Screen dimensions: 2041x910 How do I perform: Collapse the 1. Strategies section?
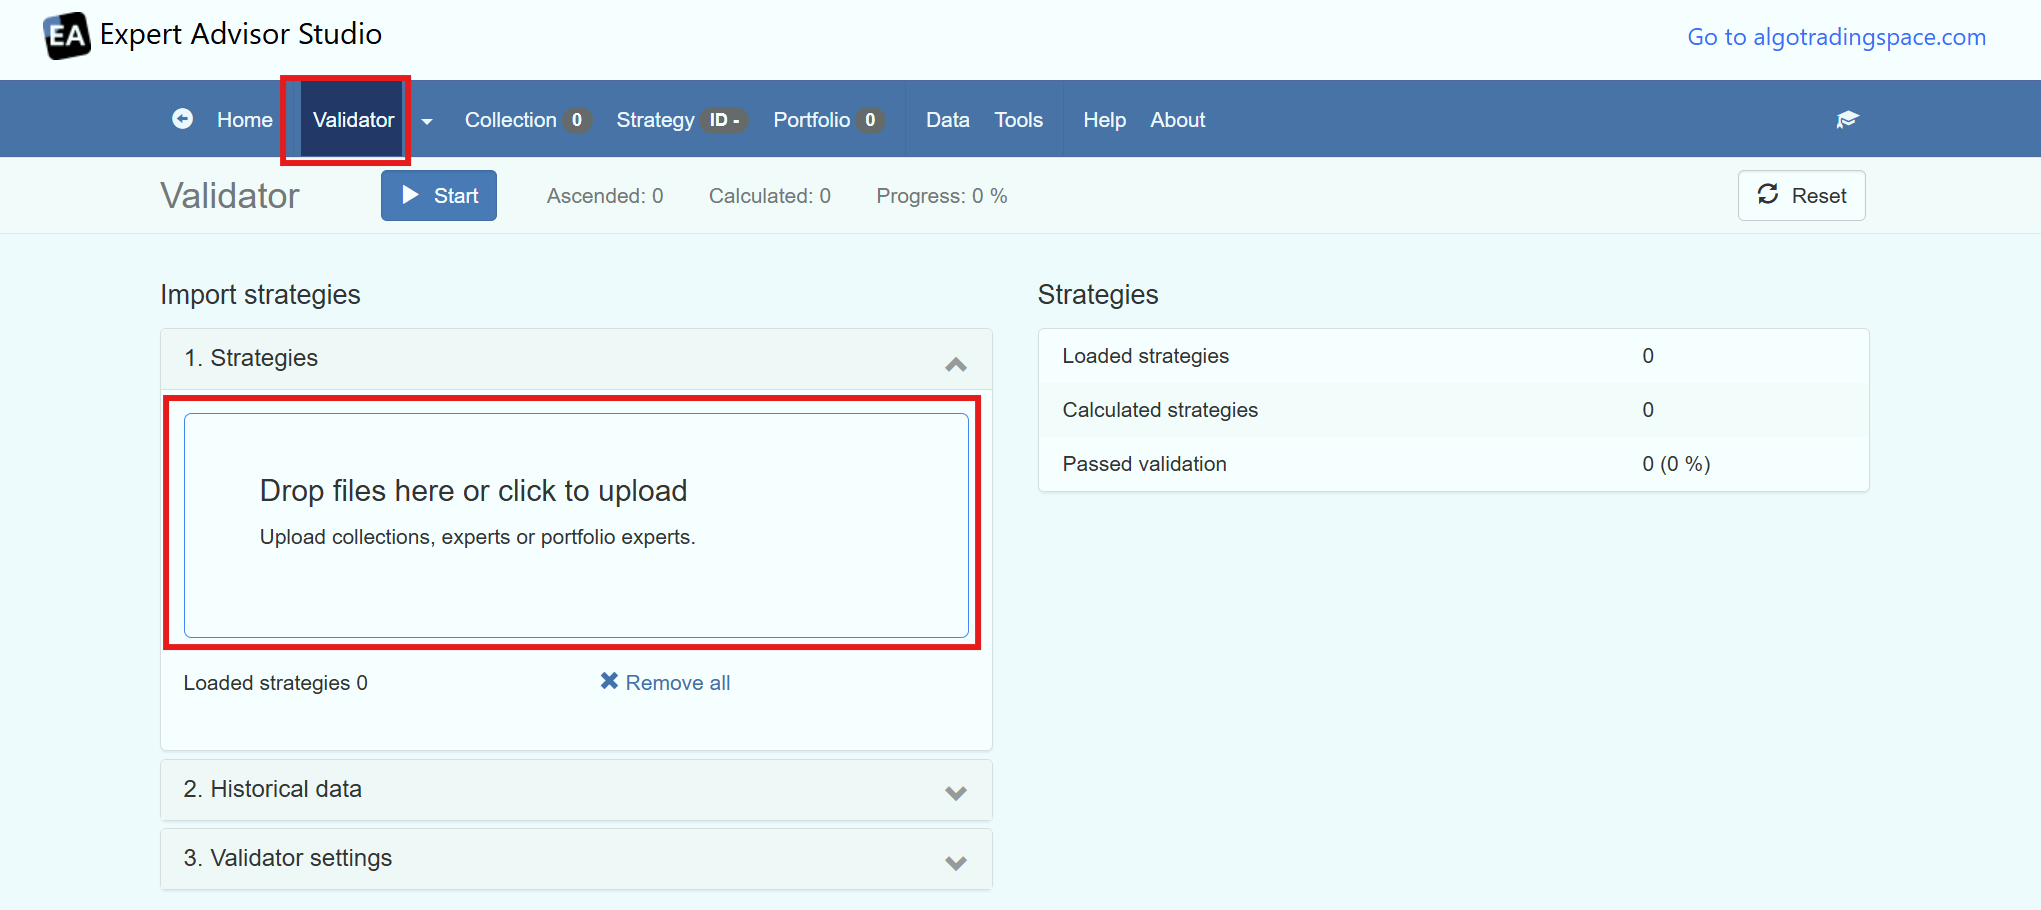point(955,363)
